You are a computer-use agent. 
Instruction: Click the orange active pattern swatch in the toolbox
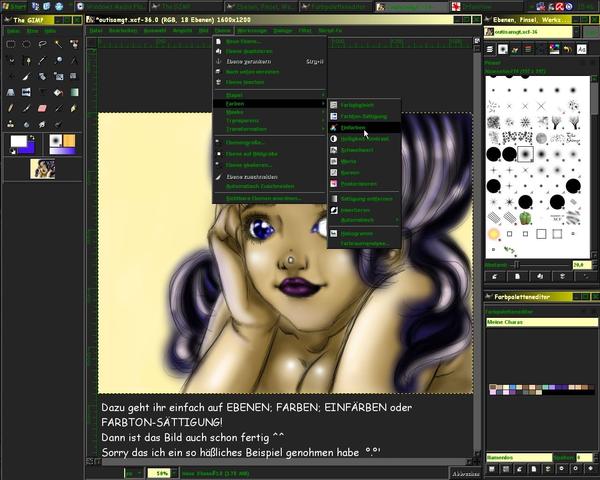click(69, 140)
